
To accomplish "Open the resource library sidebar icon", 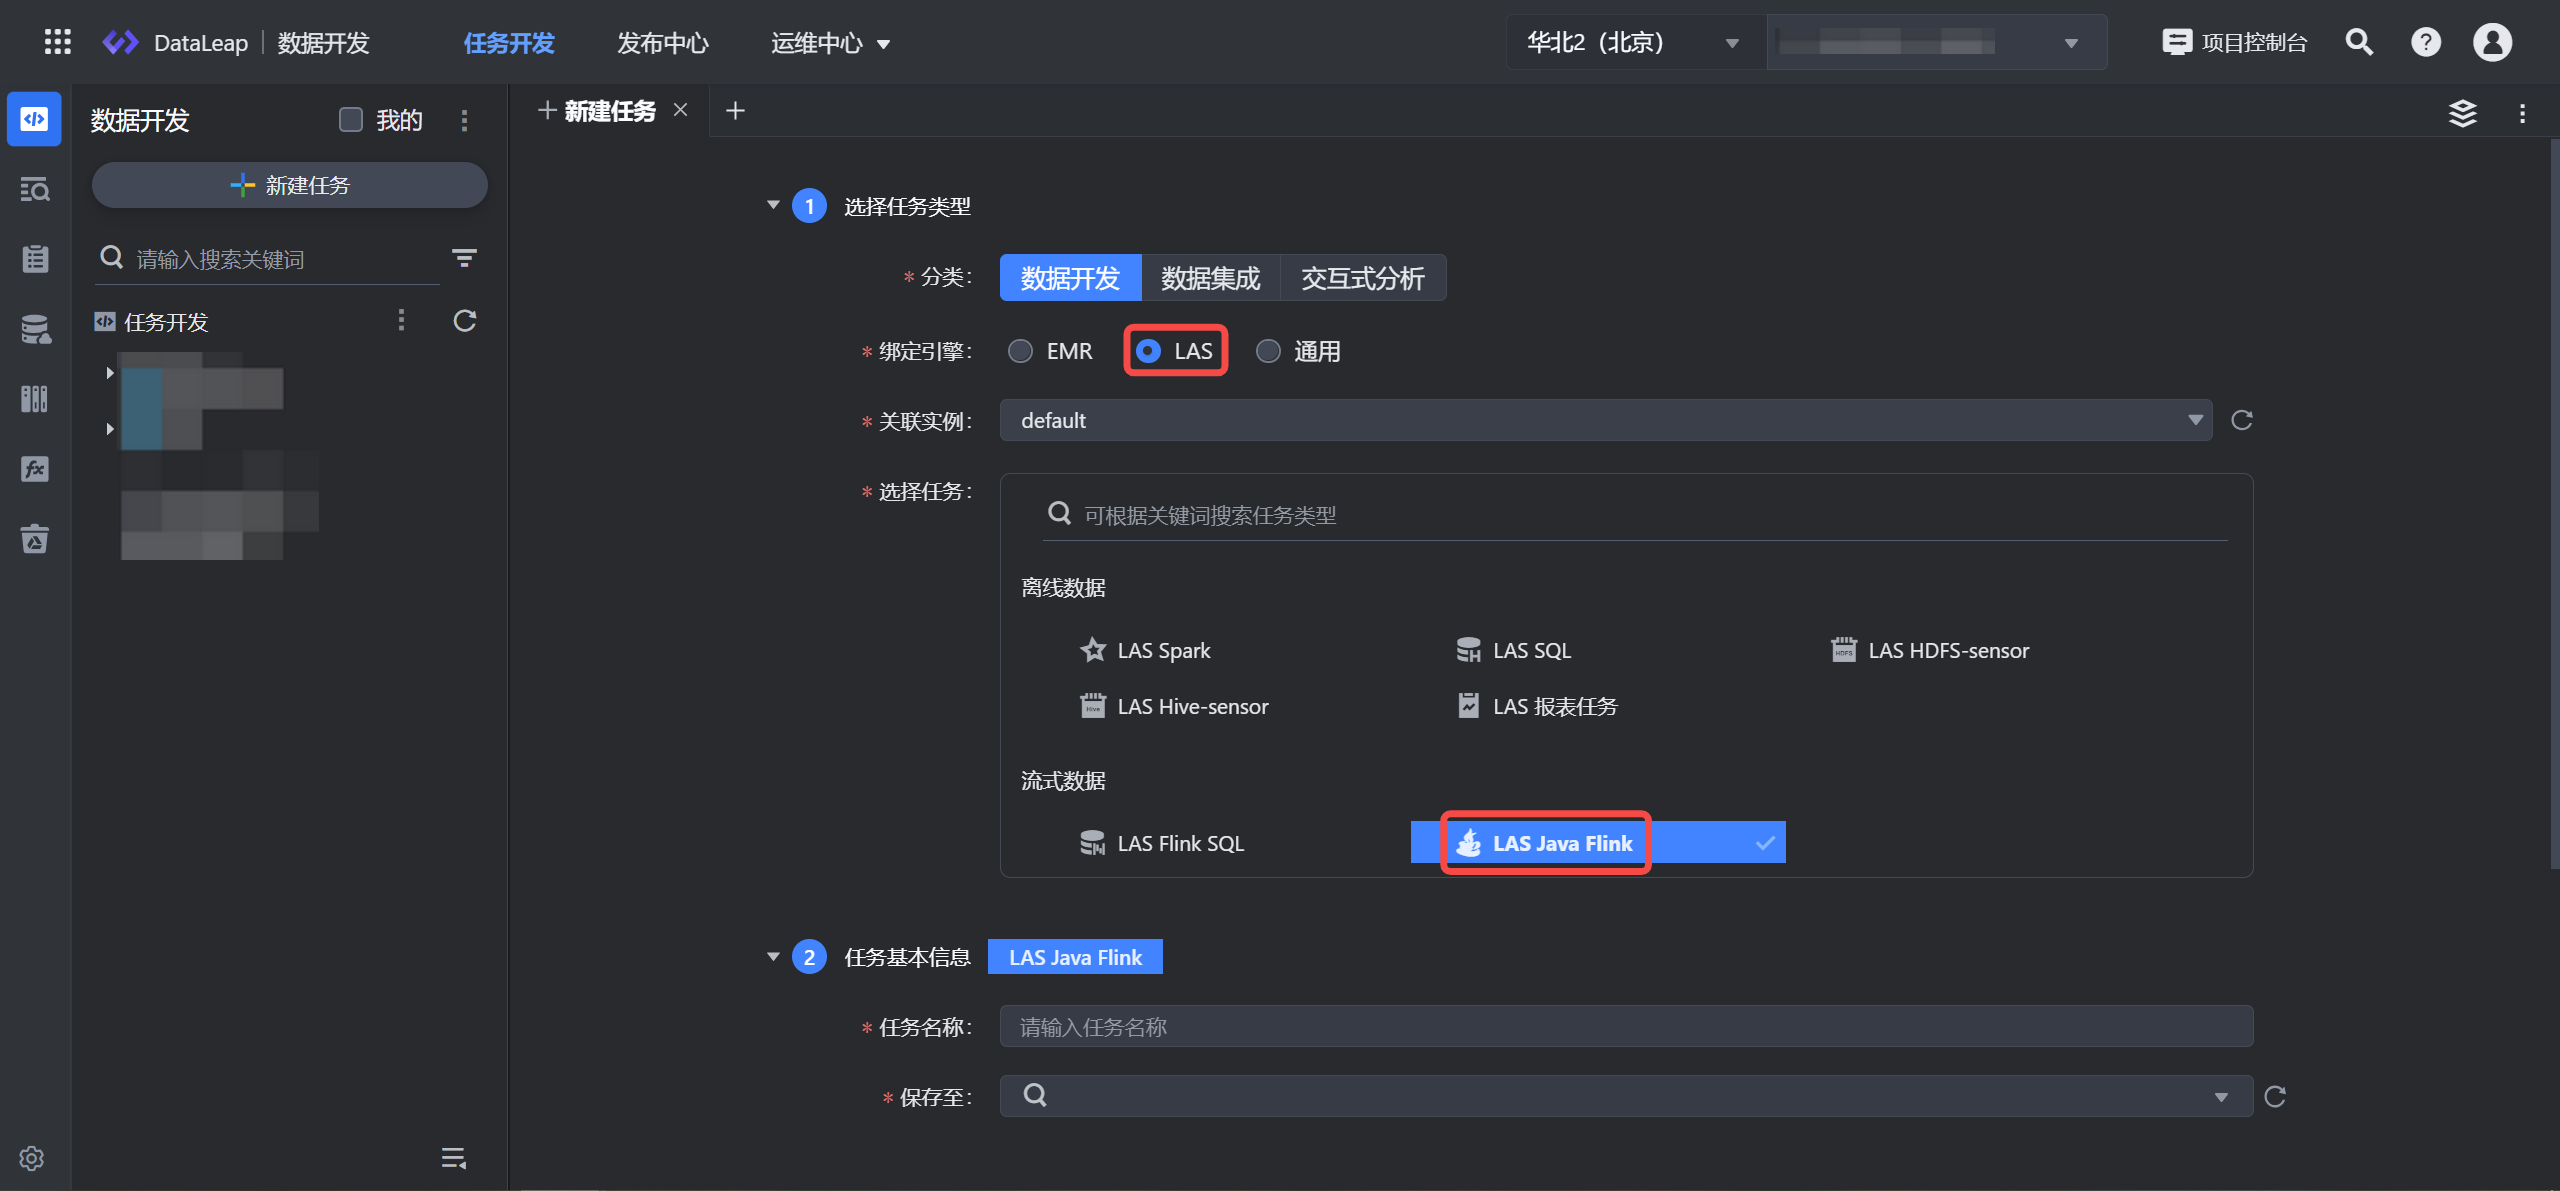I will point(35,399).
